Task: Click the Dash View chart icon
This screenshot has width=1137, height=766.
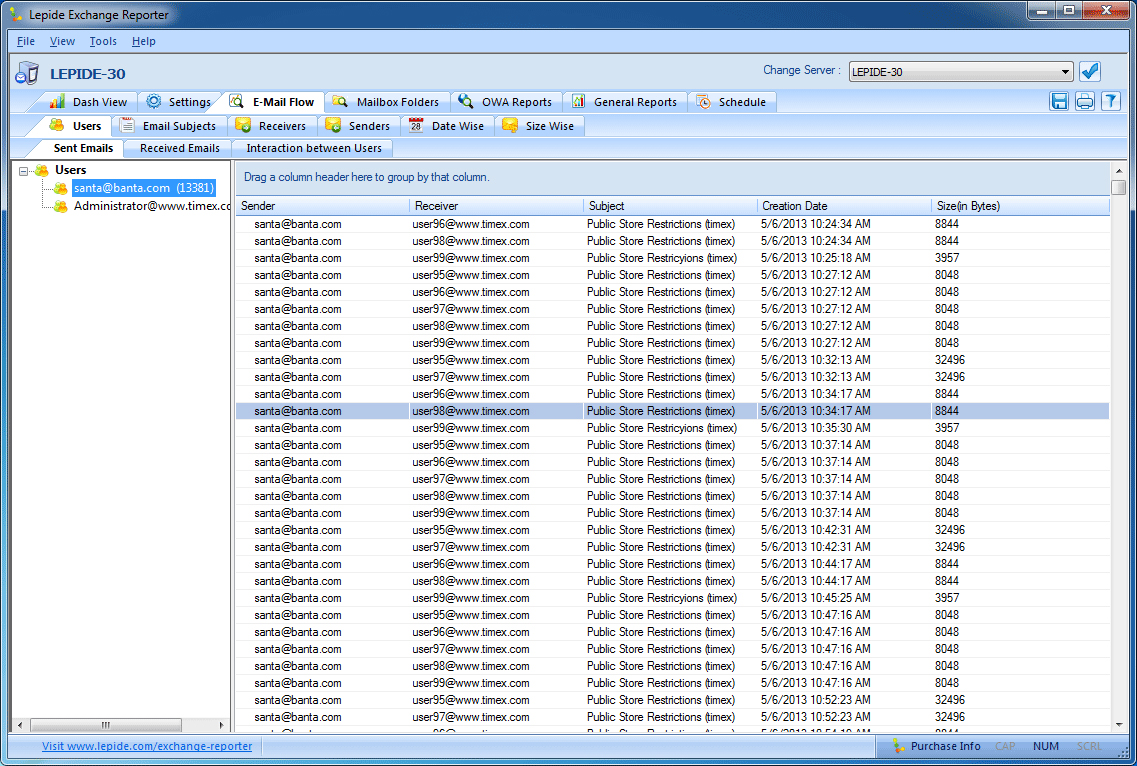Action: [x=57, y=102]
